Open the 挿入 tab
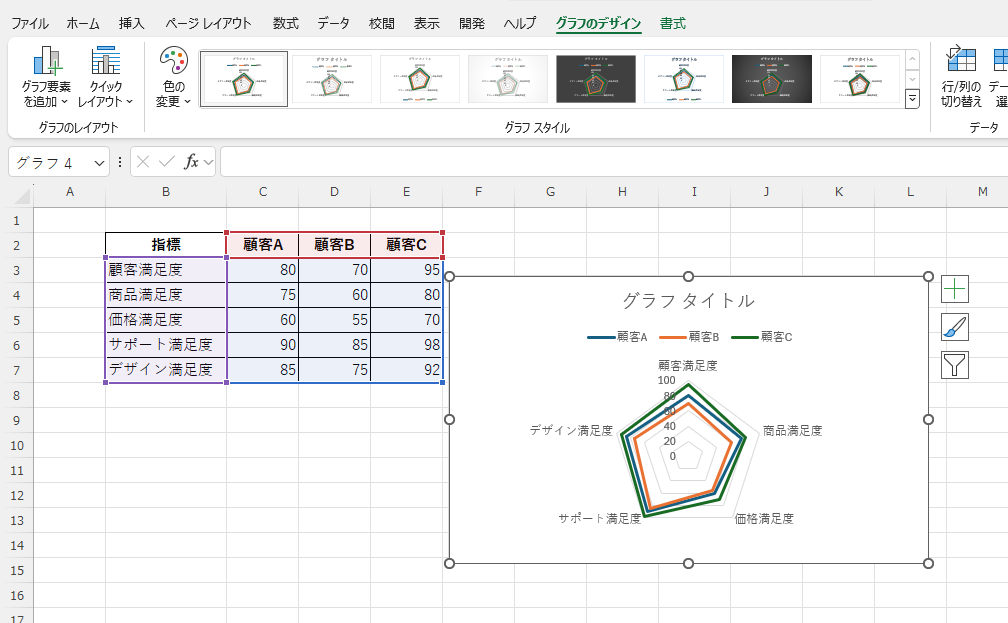1008x623 pixels. pyautogui.click(x=131, y=23)
